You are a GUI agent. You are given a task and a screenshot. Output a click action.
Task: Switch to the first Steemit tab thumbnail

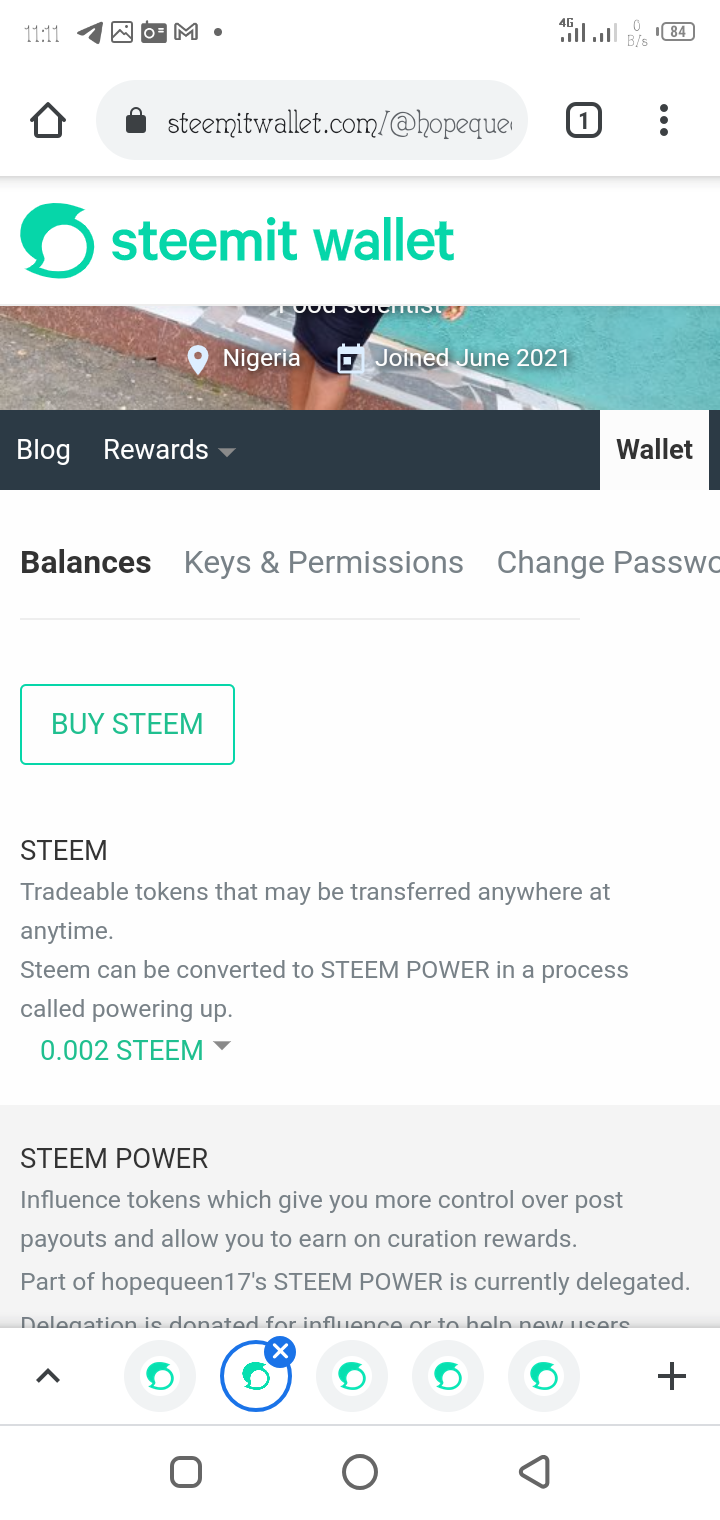click(160, 1377)
